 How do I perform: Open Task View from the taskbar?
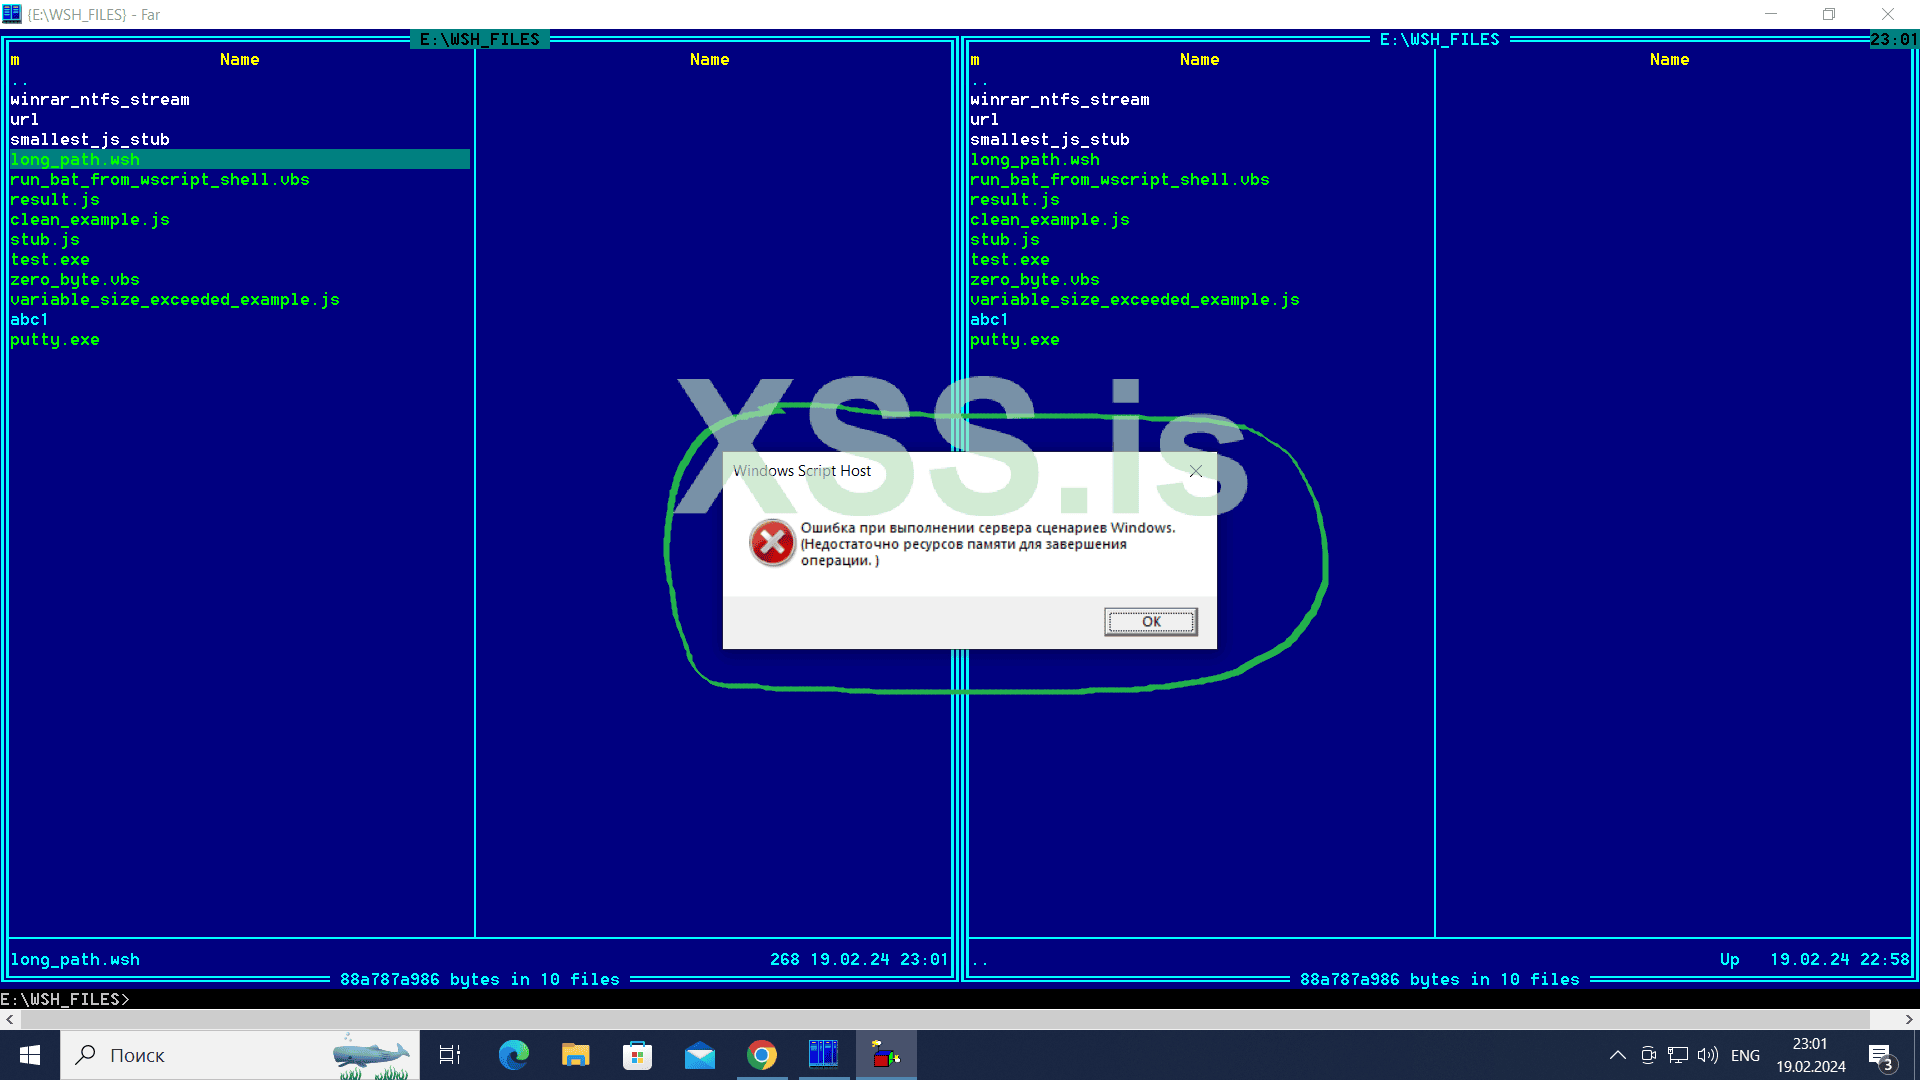click(x=449, y=1055)
